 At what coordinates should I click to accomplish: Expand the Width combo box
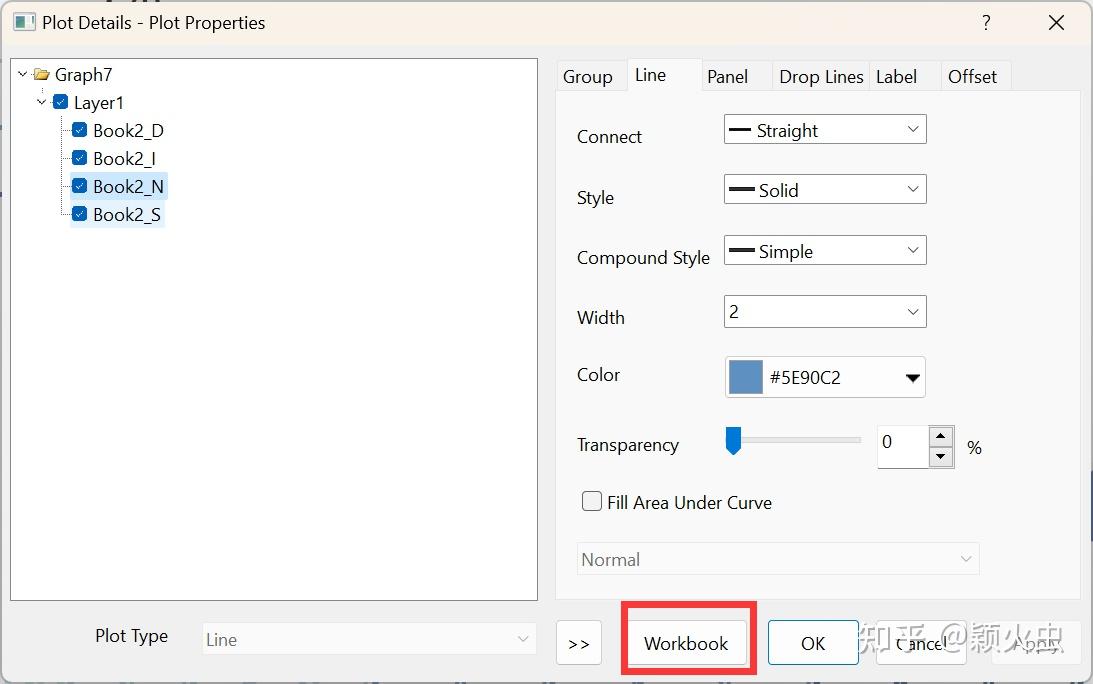click(912, 312)
